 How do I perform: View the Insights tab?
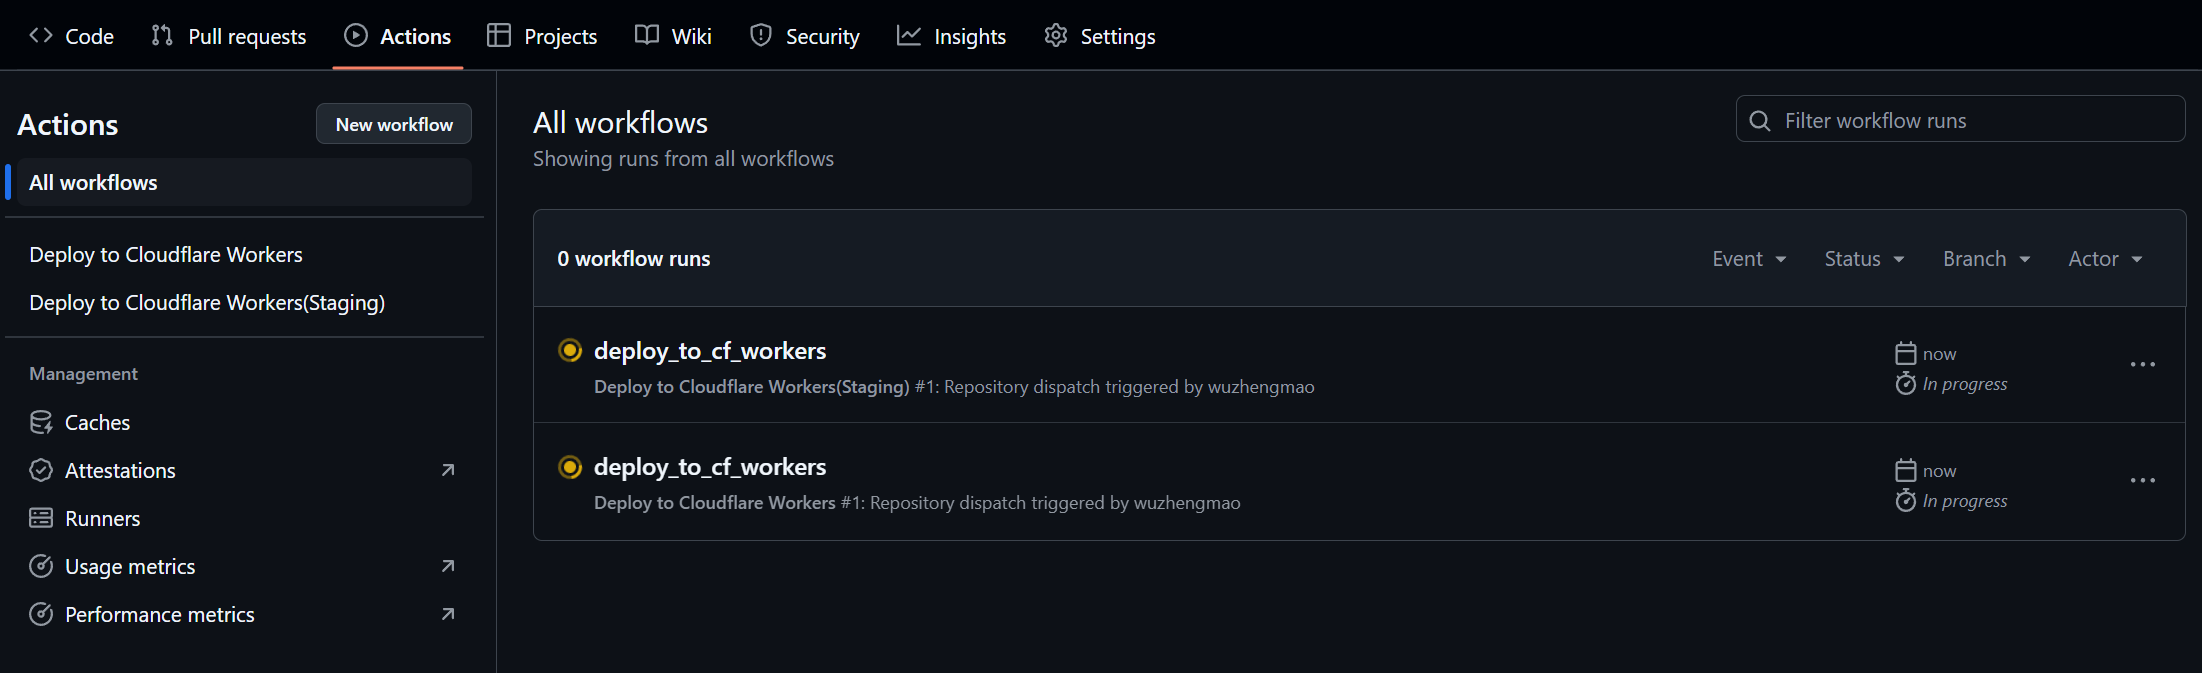(x=951, y=36)
